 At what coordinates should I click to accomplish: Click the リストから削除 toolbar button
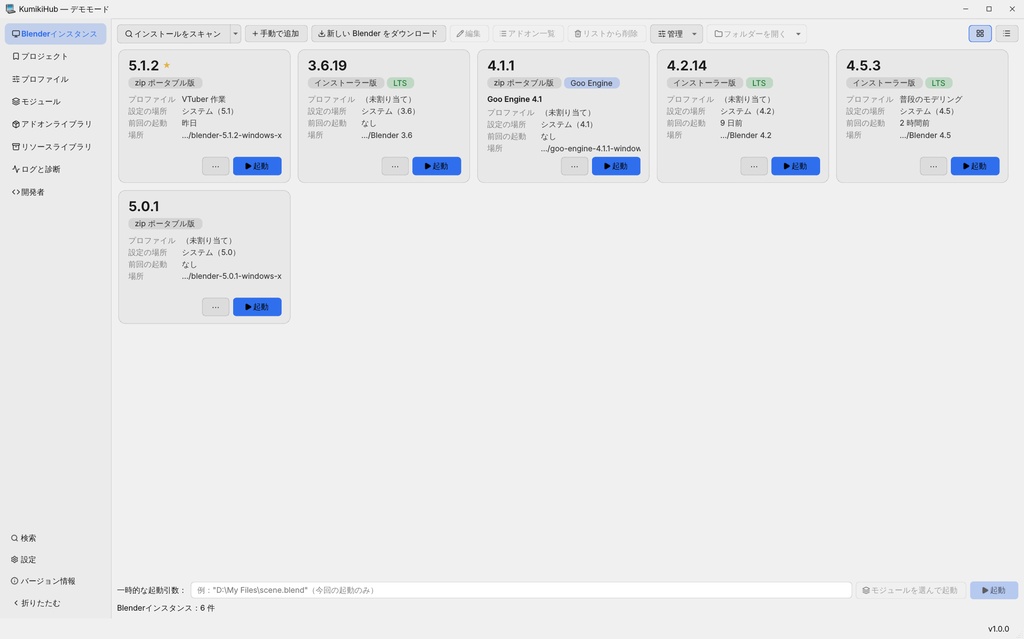coord(607,34)
